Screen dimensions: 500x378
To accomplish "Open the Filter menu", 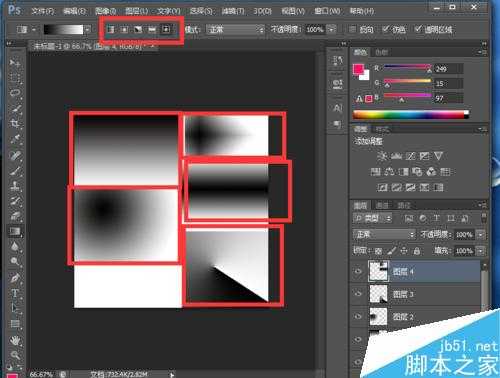I will click(233, 11).
